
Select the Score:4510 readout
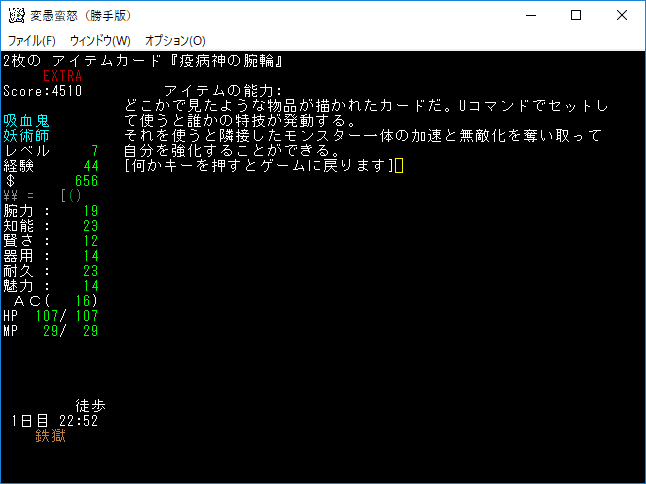click(42, 91)
